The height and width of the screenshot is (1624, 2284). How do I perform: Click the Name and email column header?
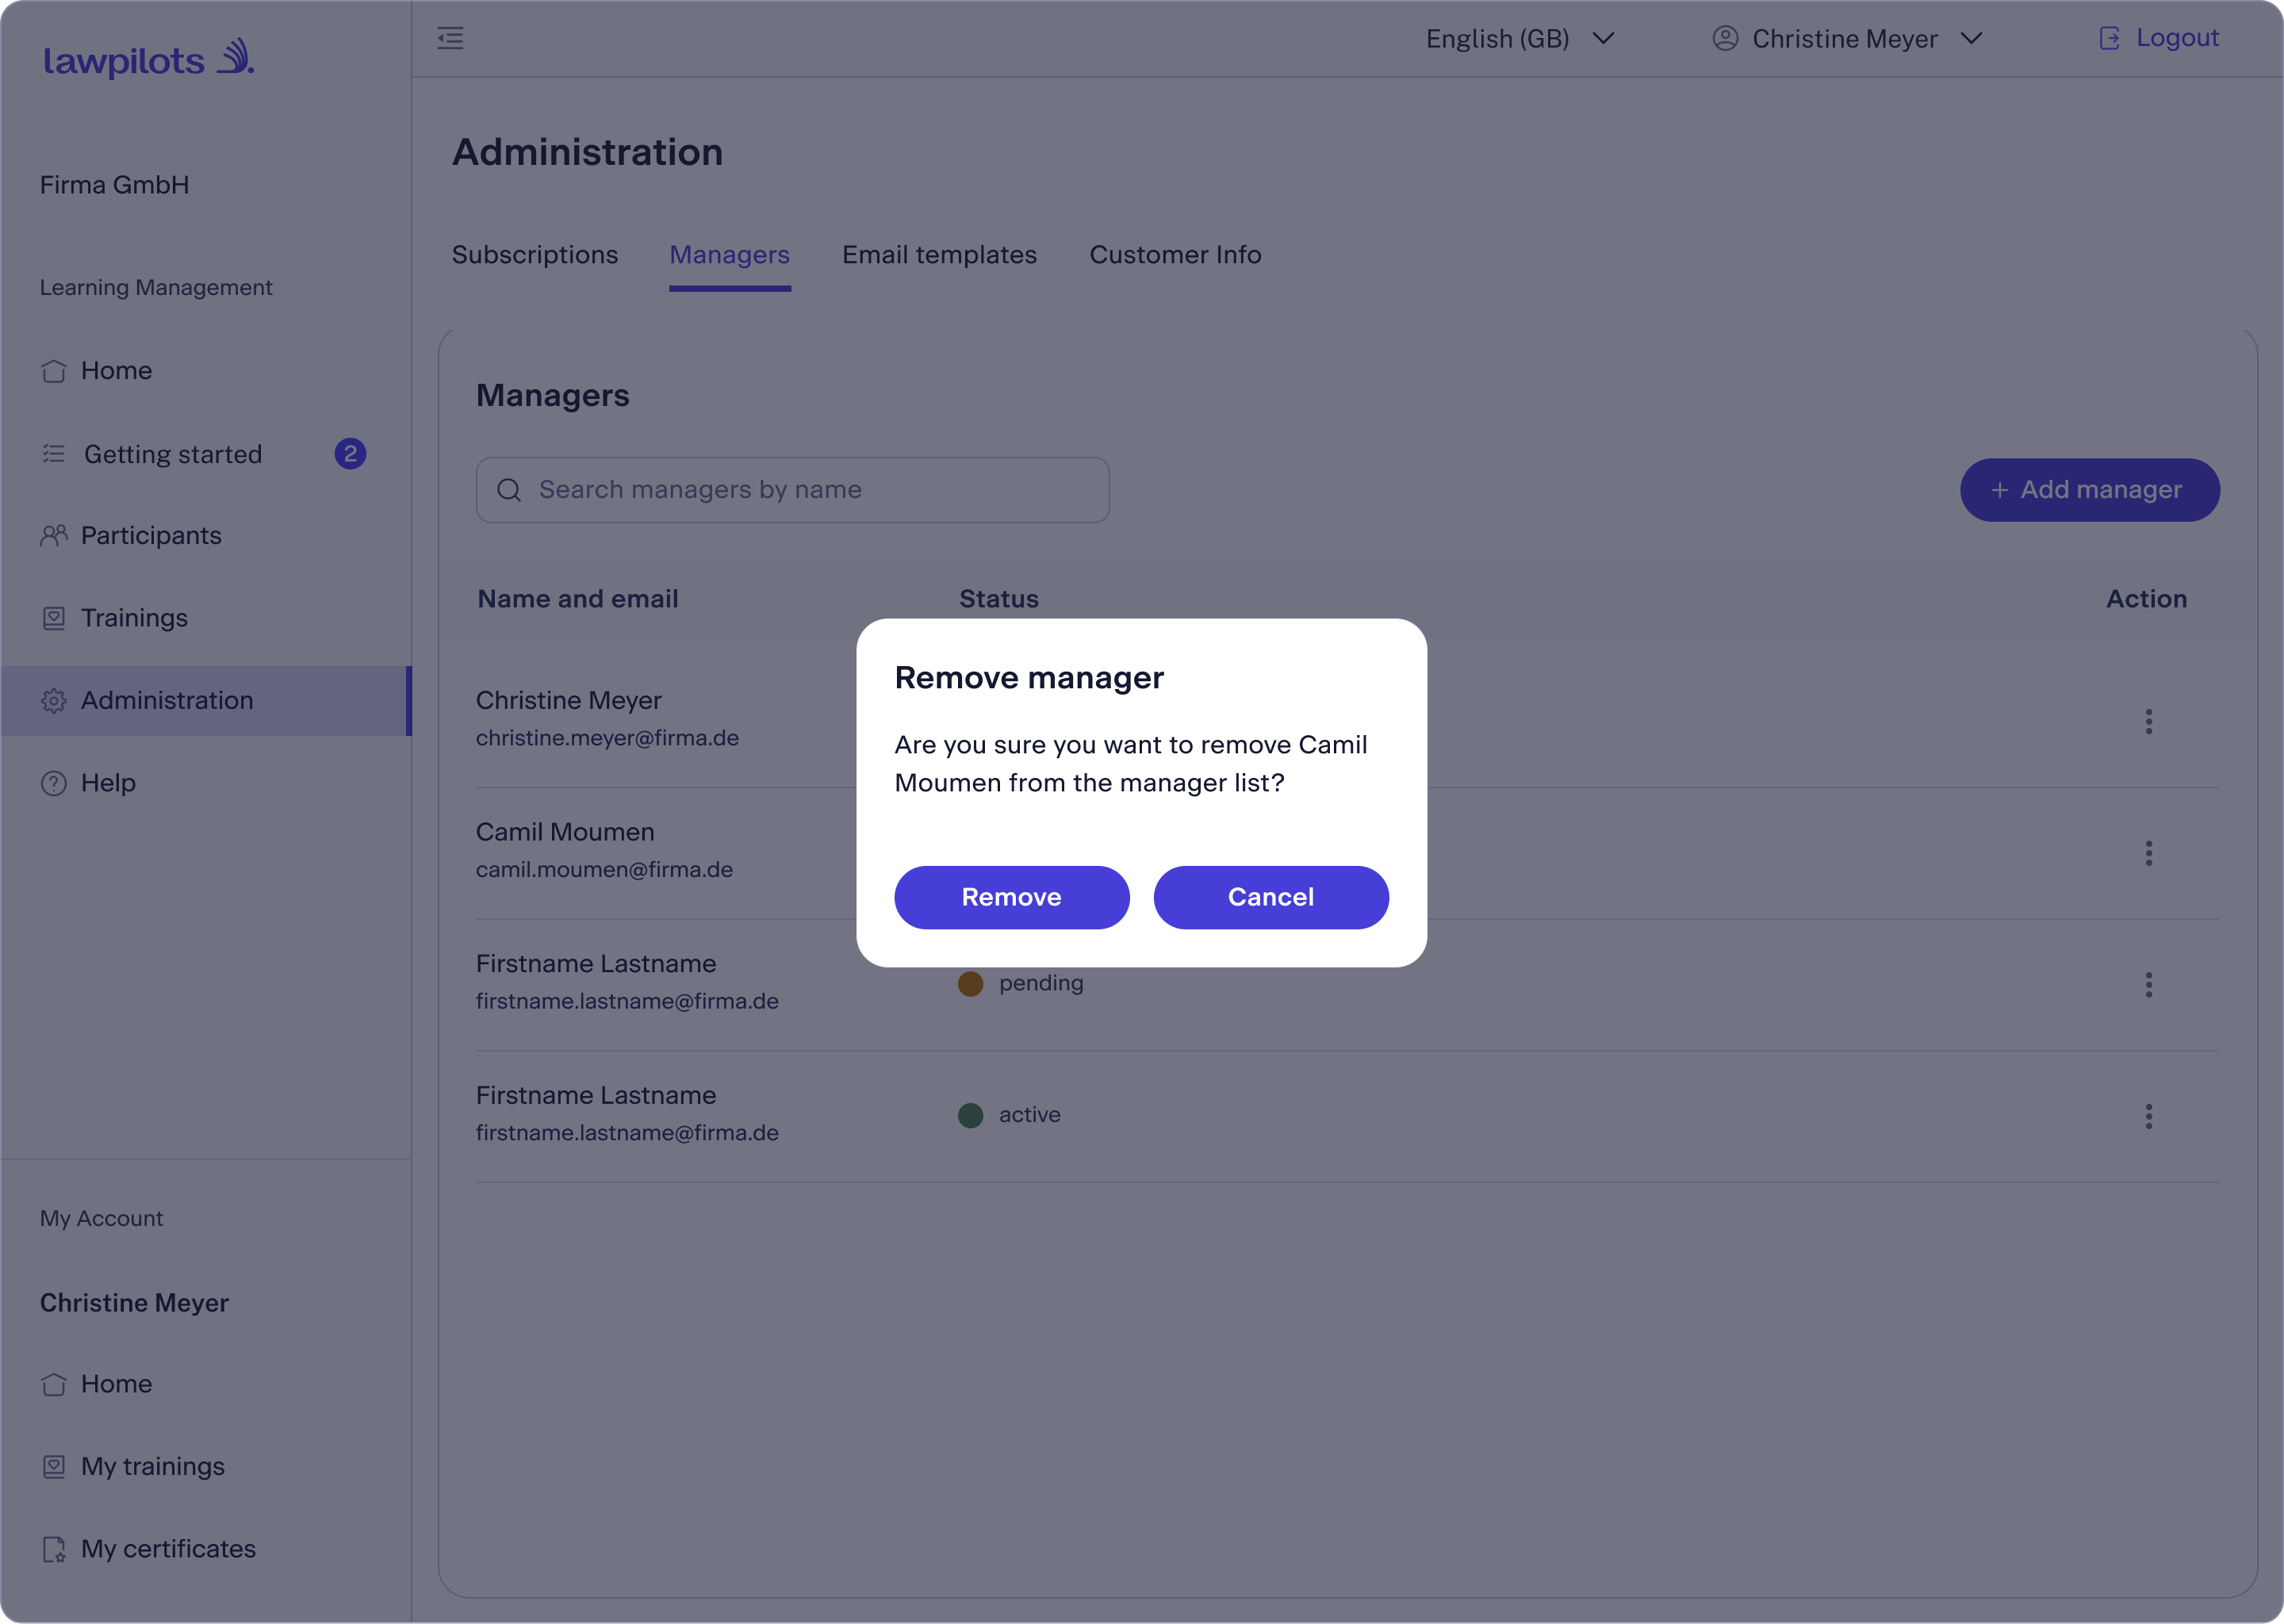[578, 599]
